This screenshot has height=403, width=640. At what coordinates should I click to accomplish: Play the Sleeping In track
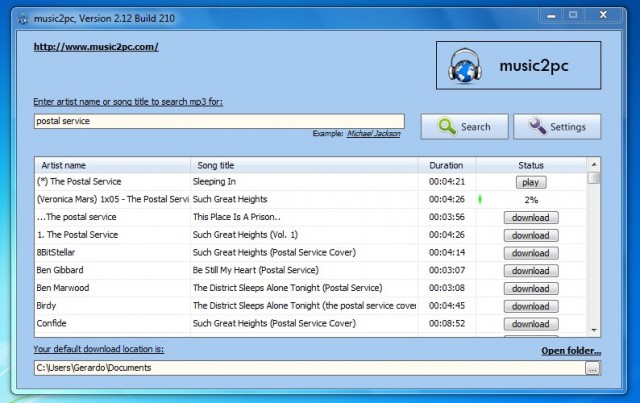(531, 183)
